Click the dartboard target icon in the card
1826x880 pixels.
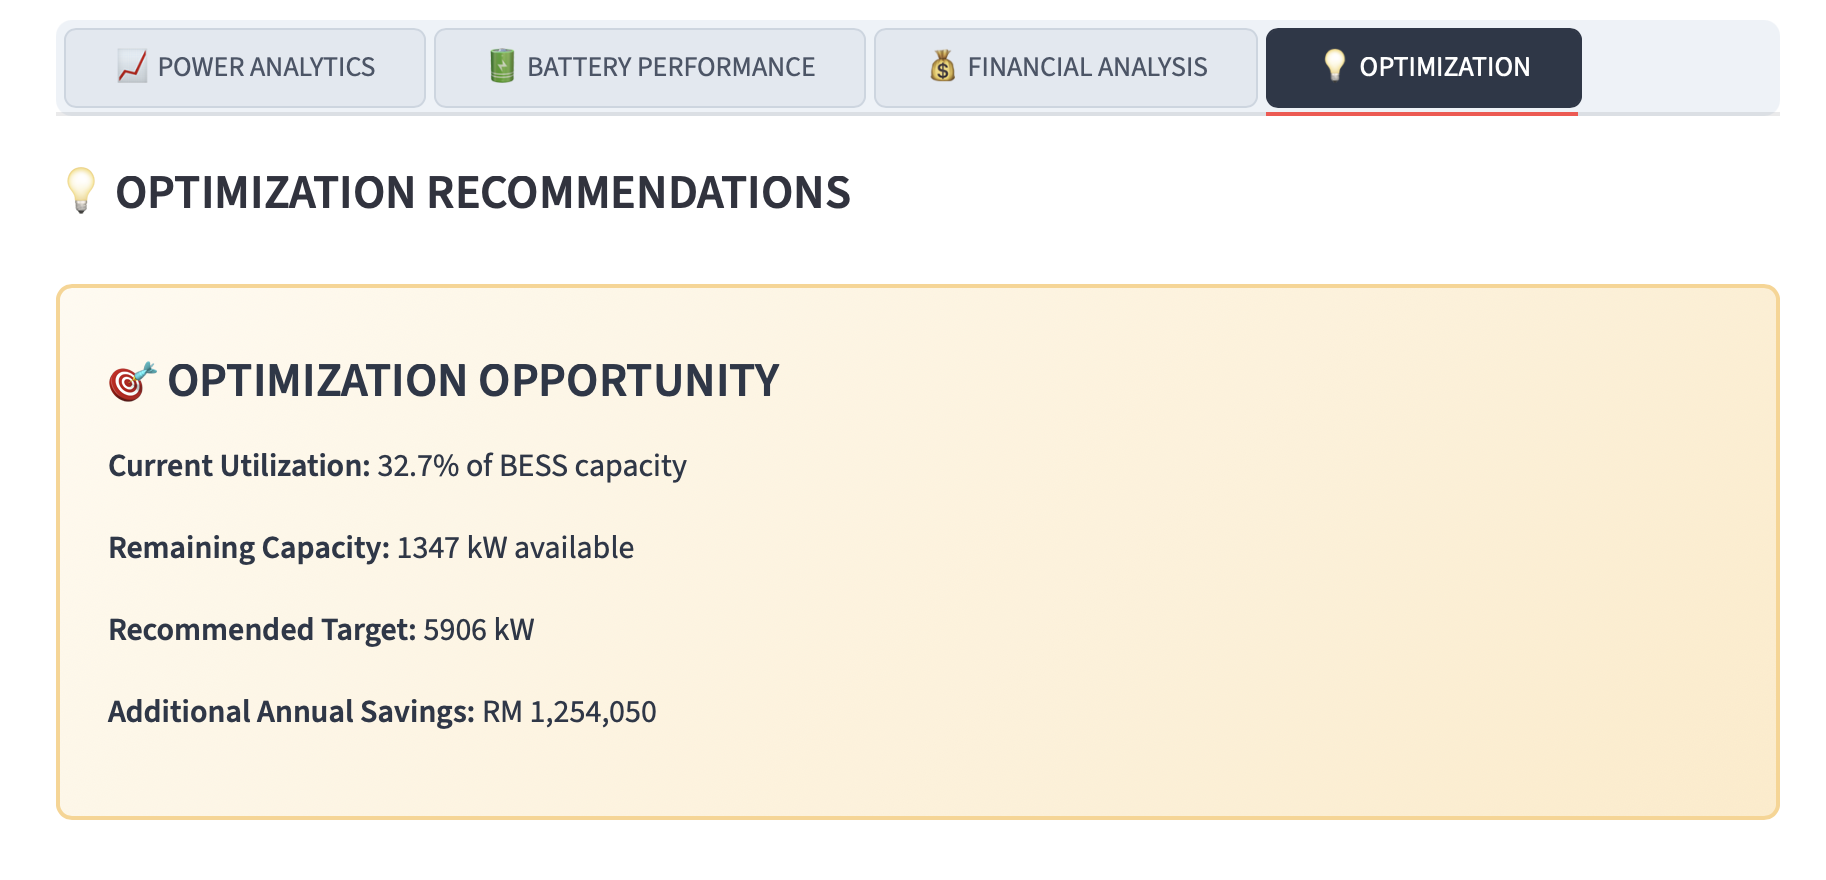point(132,381)
